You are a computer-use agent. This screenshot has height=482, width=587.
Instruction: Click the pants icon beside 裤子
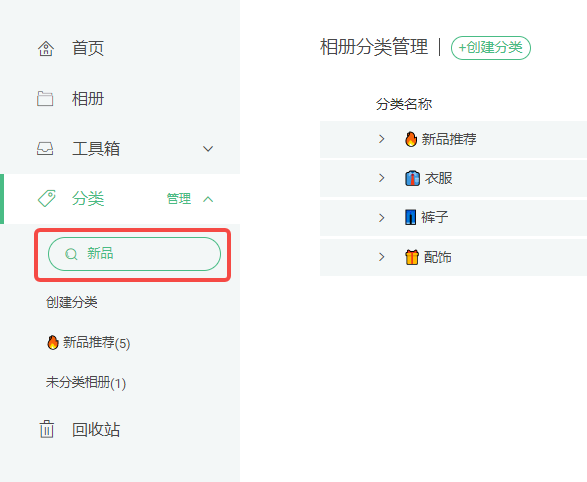410,217
